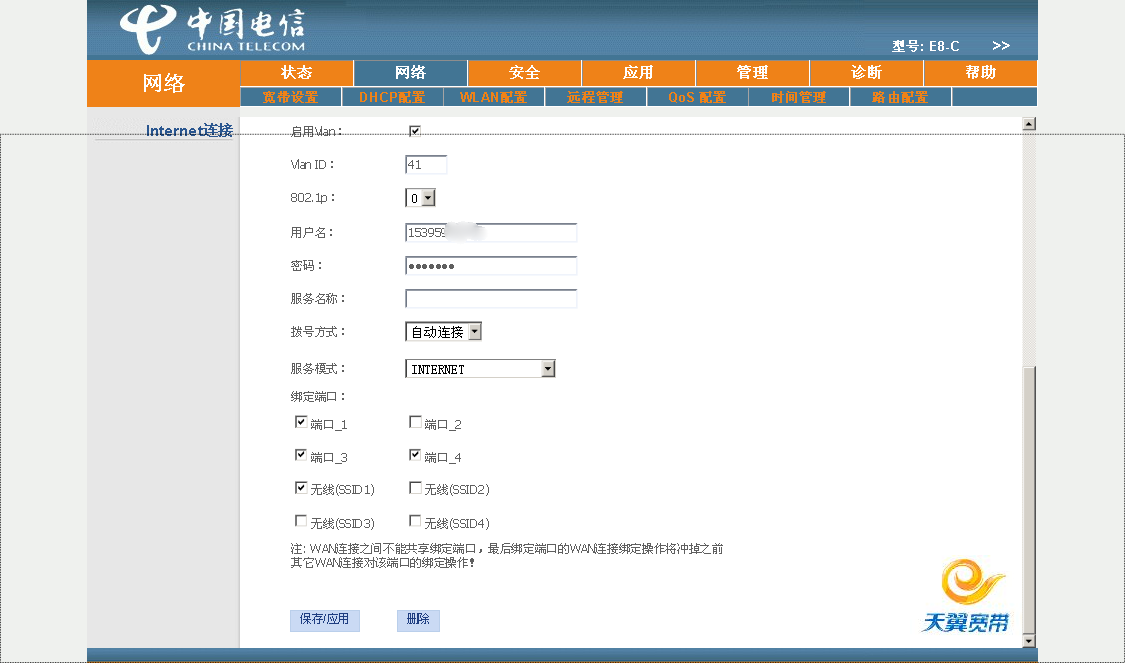The width and height of the screenshot is (1125, 663).
Task: Click the China Telecom logo
Action: tap(213, 30)
